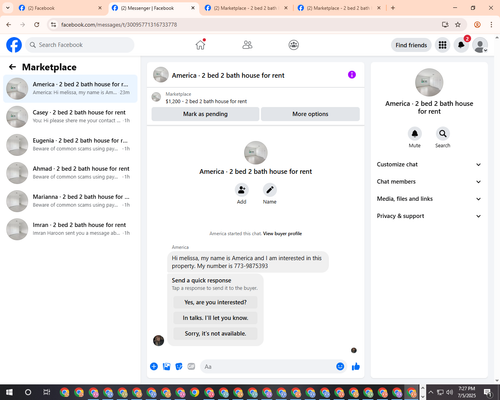Open Windows Start button
This screenshot has height=400, width=500.
pos(9,392)
